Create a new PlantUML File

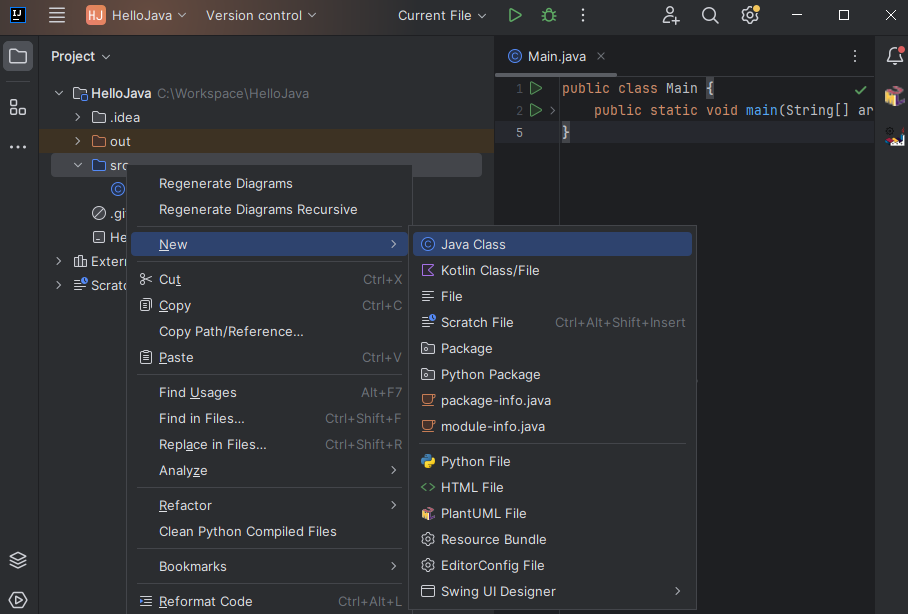click(552, 514)
